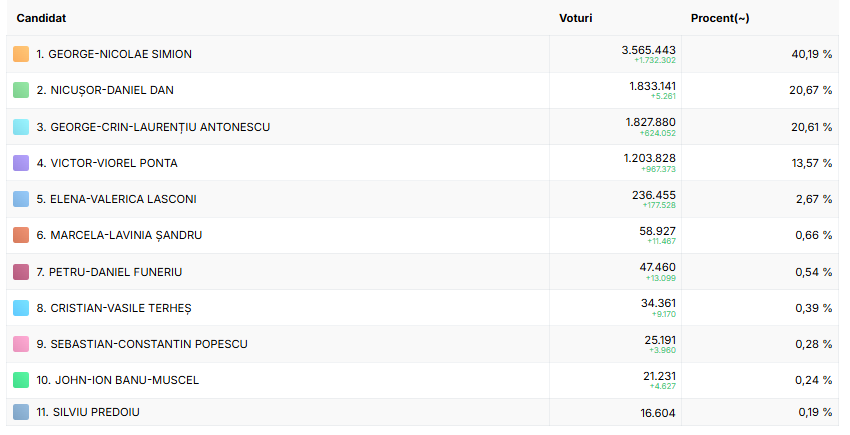This screenshot has height=435, width=850.
Task: Click Simion's vote count 3.565.443
Action: point(648,49)
